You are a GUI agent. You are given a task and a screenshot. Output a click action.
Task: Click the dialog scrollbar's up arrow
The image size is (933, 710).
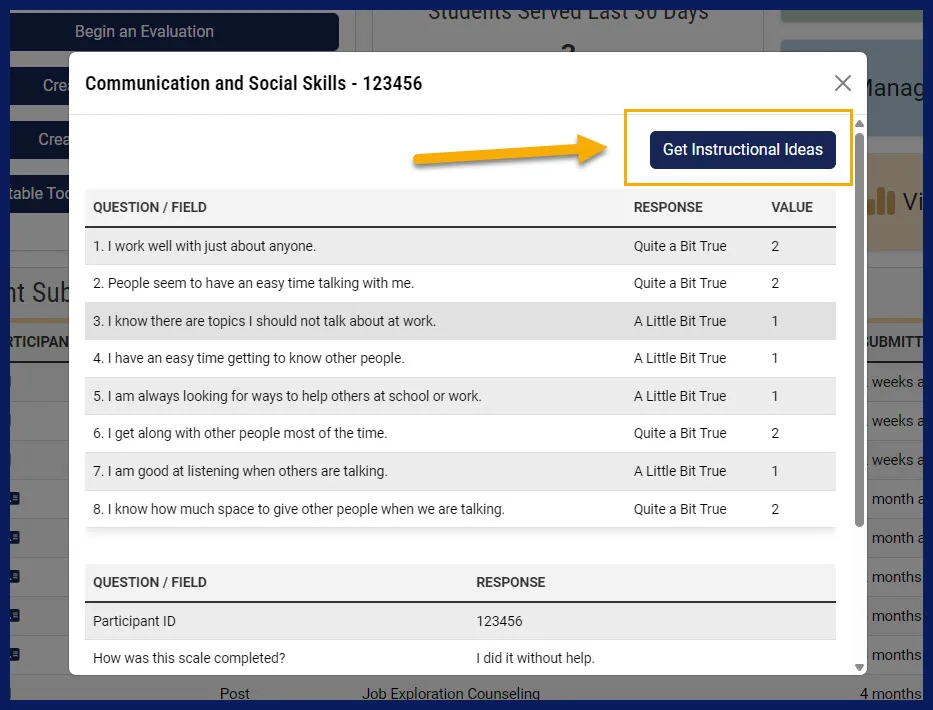(x=859, y=124)
